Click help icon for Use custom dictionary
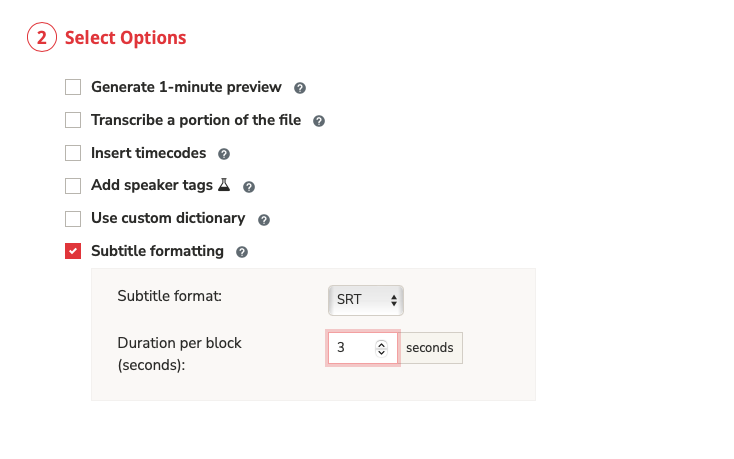Image resolution: width=734 pixels, height=459 pixels. point(264,219)
